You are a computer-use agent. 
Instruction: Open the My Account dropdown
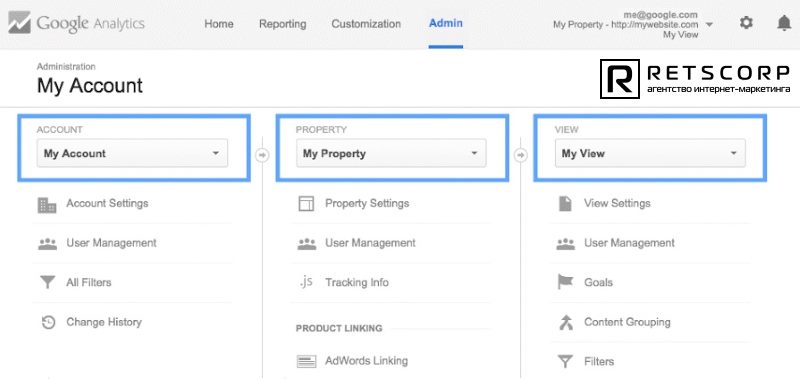[132, 153]
